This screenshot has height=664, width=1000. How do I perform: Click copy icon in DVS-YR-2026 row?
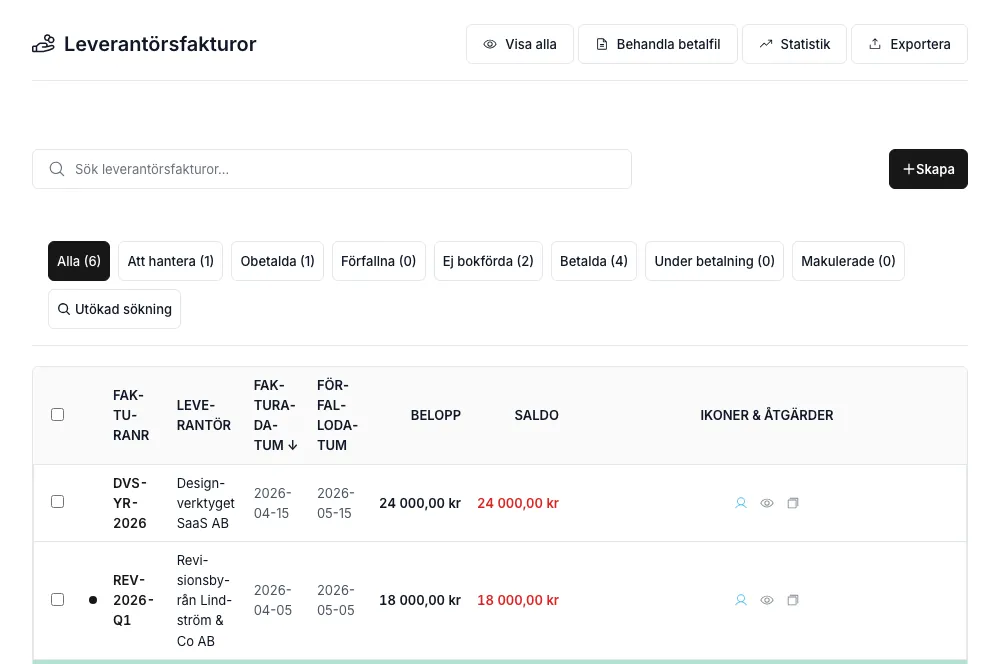793,503
